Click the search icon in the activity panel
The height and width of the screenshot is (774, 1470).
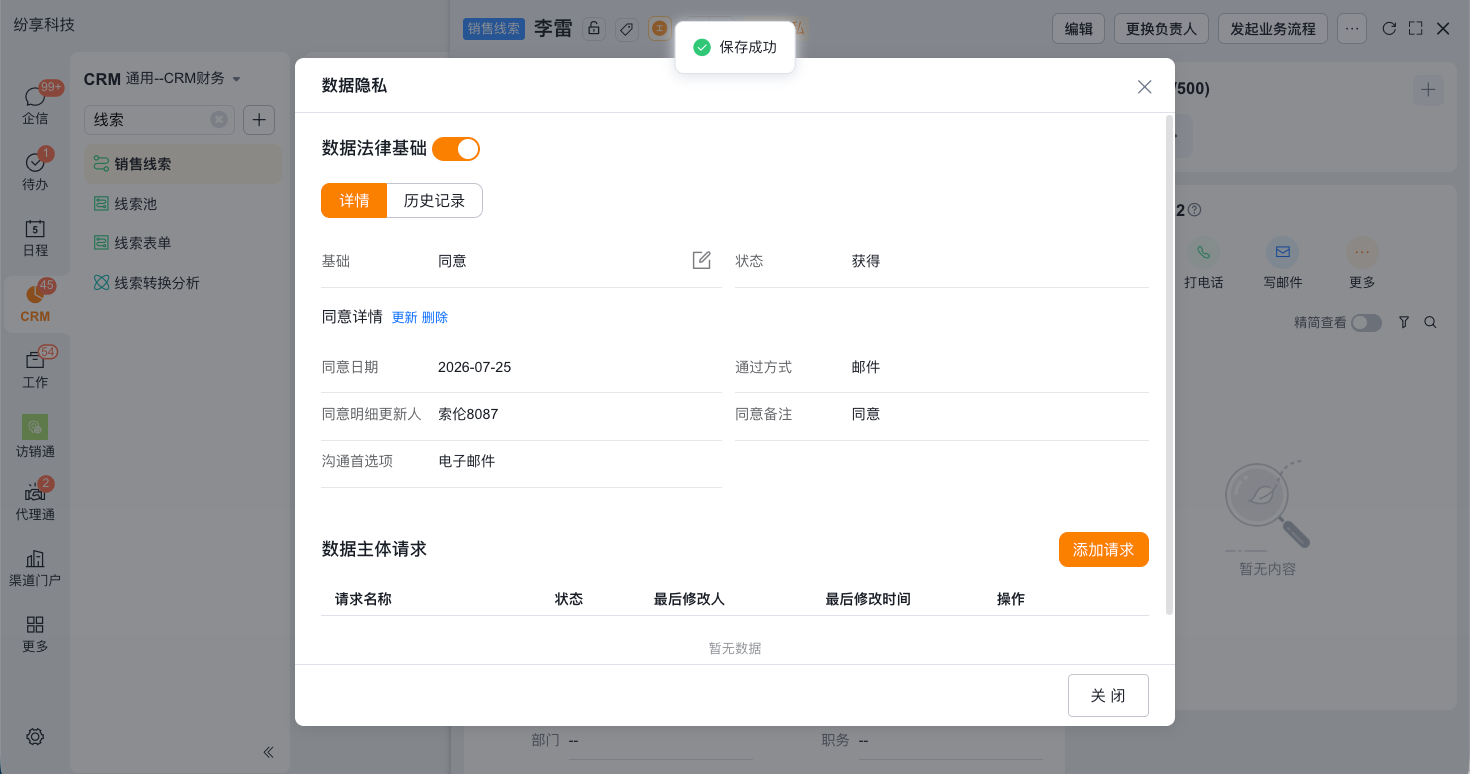tap(1431, 322)
